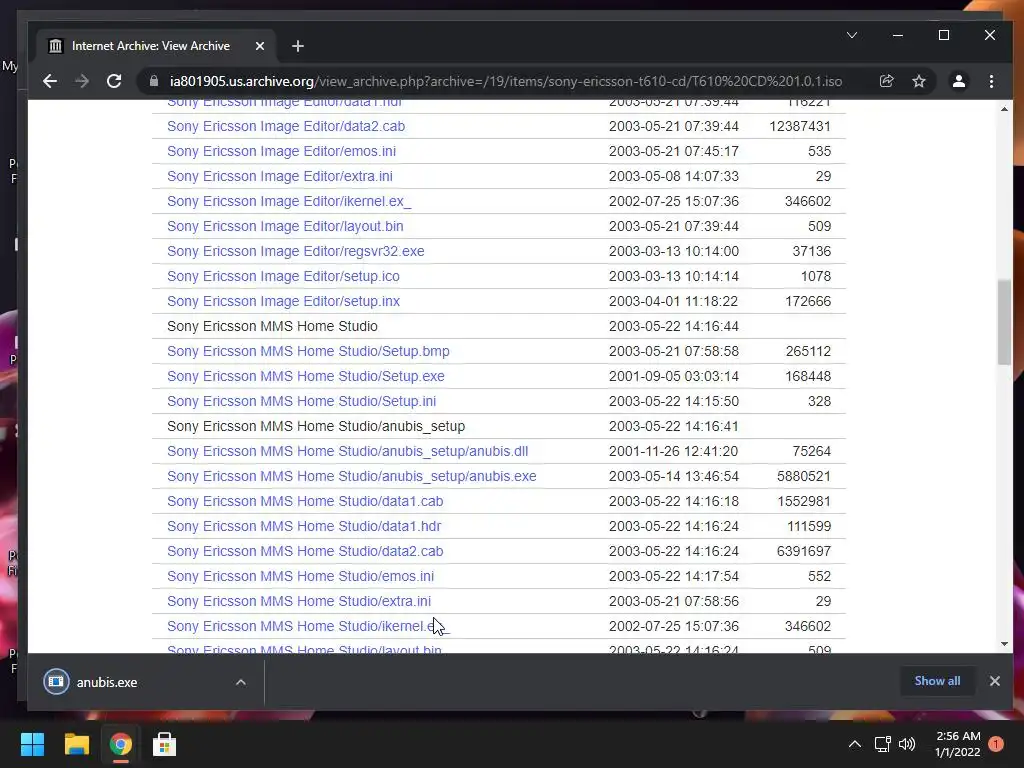
Task: Click the date 2001-09-05 03:03:14
Action: pos(673,376)
